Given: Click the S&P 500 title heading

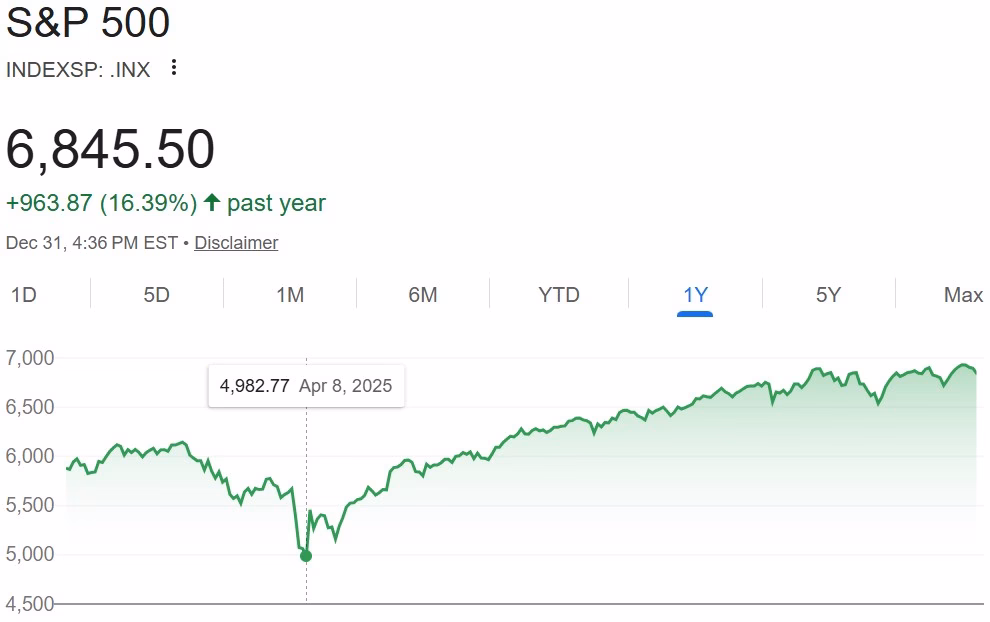Looking at the screenshot, I should click(88, 22).
